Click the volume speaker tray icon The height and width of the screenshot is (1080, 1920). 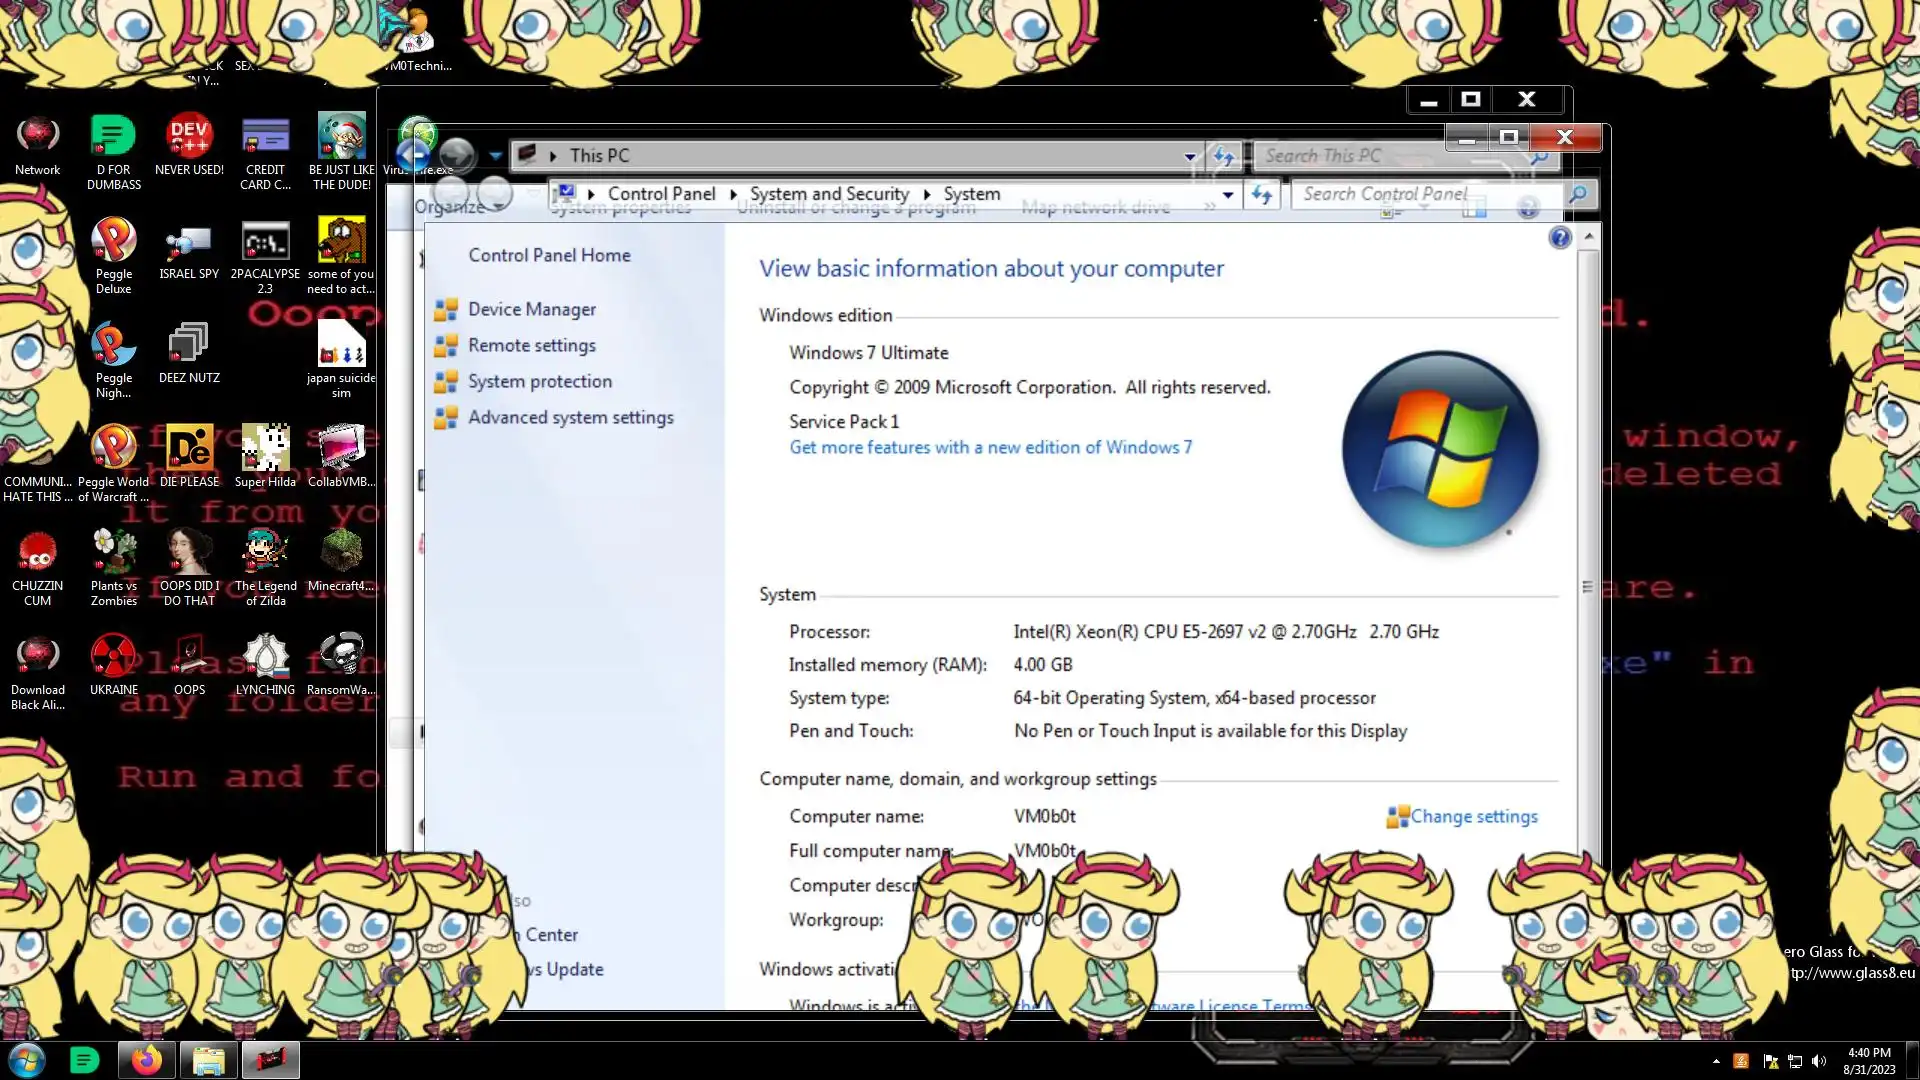coord(1818,1061)
